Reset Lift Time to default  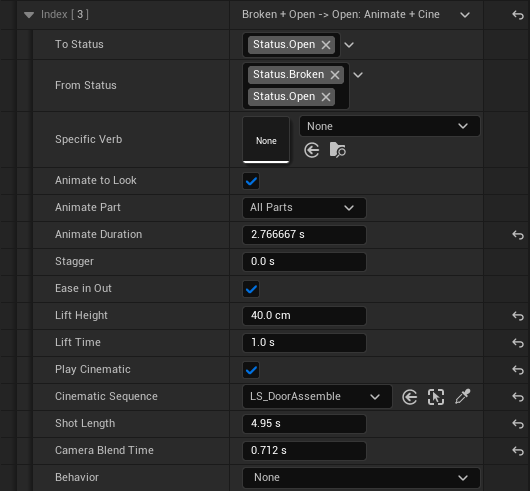tap(518, 343)
